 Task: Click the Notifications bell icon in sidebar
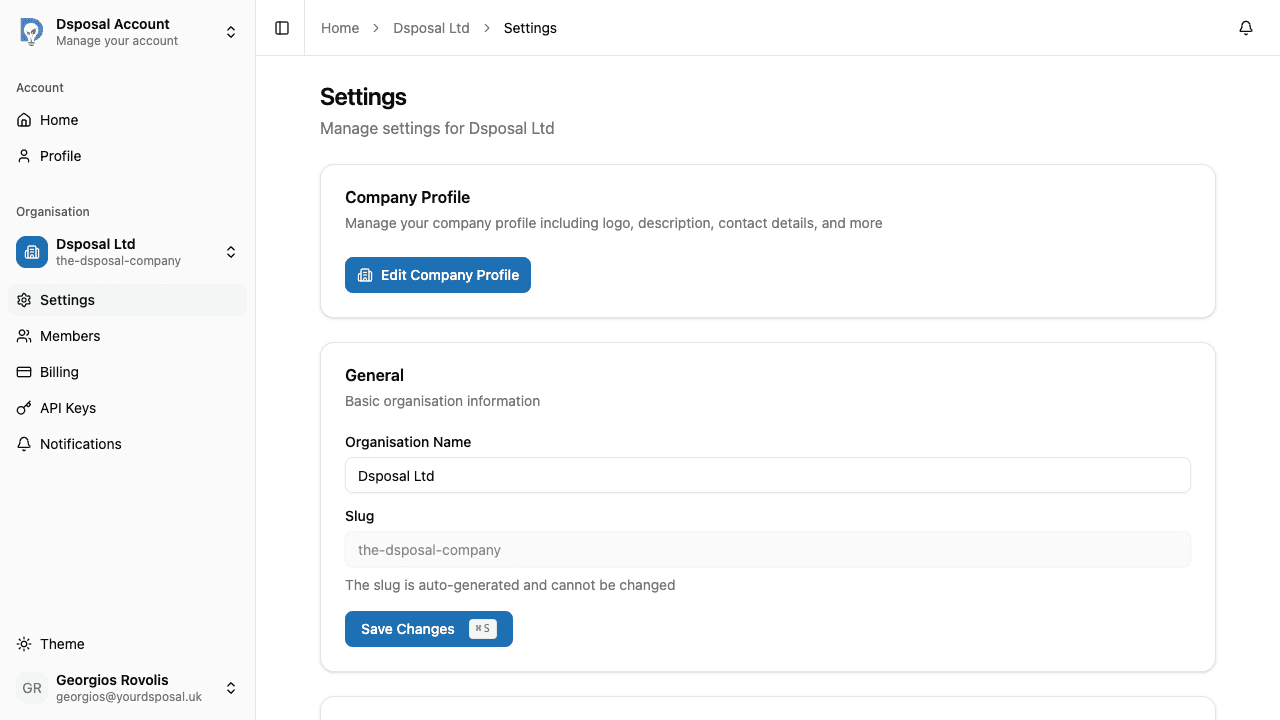pyautogui.click(x=24, y=444)
